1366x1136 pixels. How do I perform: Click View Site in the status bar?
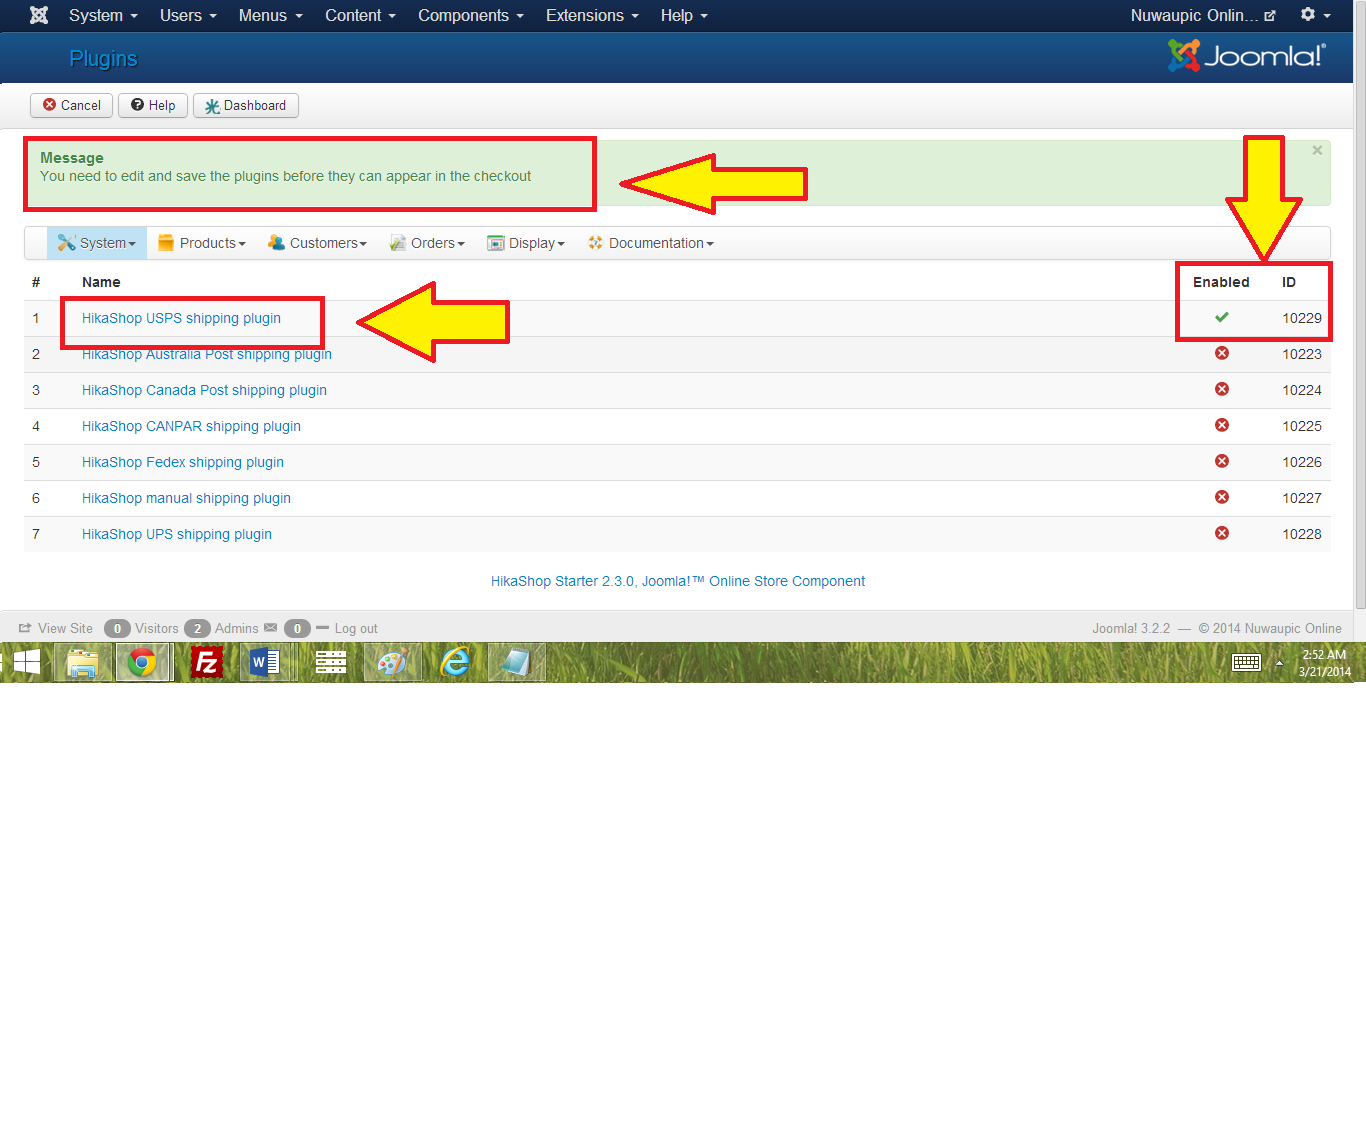click(56, 628)
